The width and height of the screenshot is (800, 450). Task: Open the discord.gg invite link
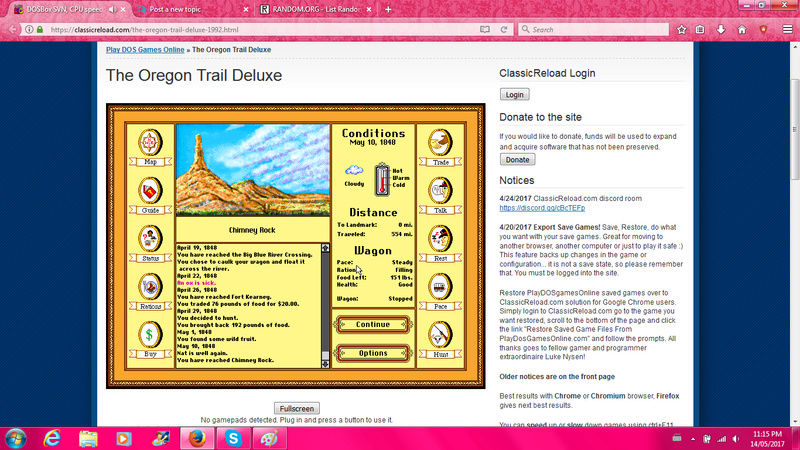coord(542,208)
